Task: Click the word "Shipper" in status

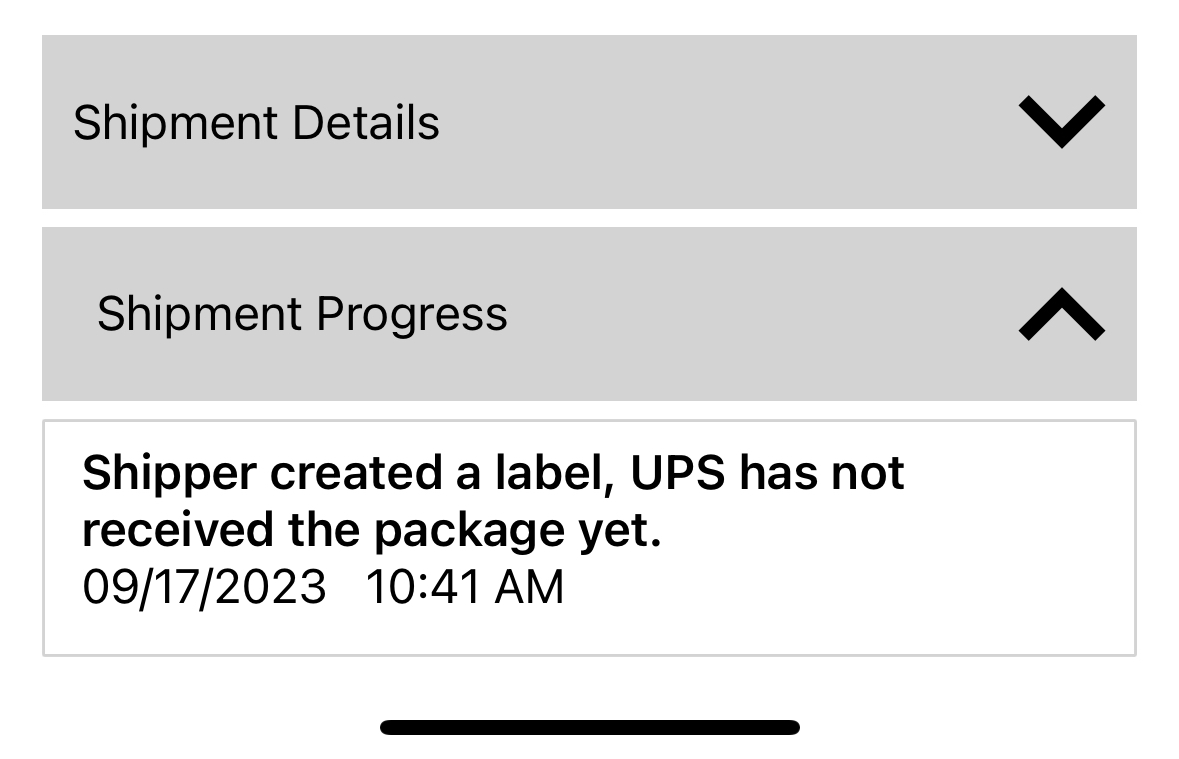Action: point(168,474)
